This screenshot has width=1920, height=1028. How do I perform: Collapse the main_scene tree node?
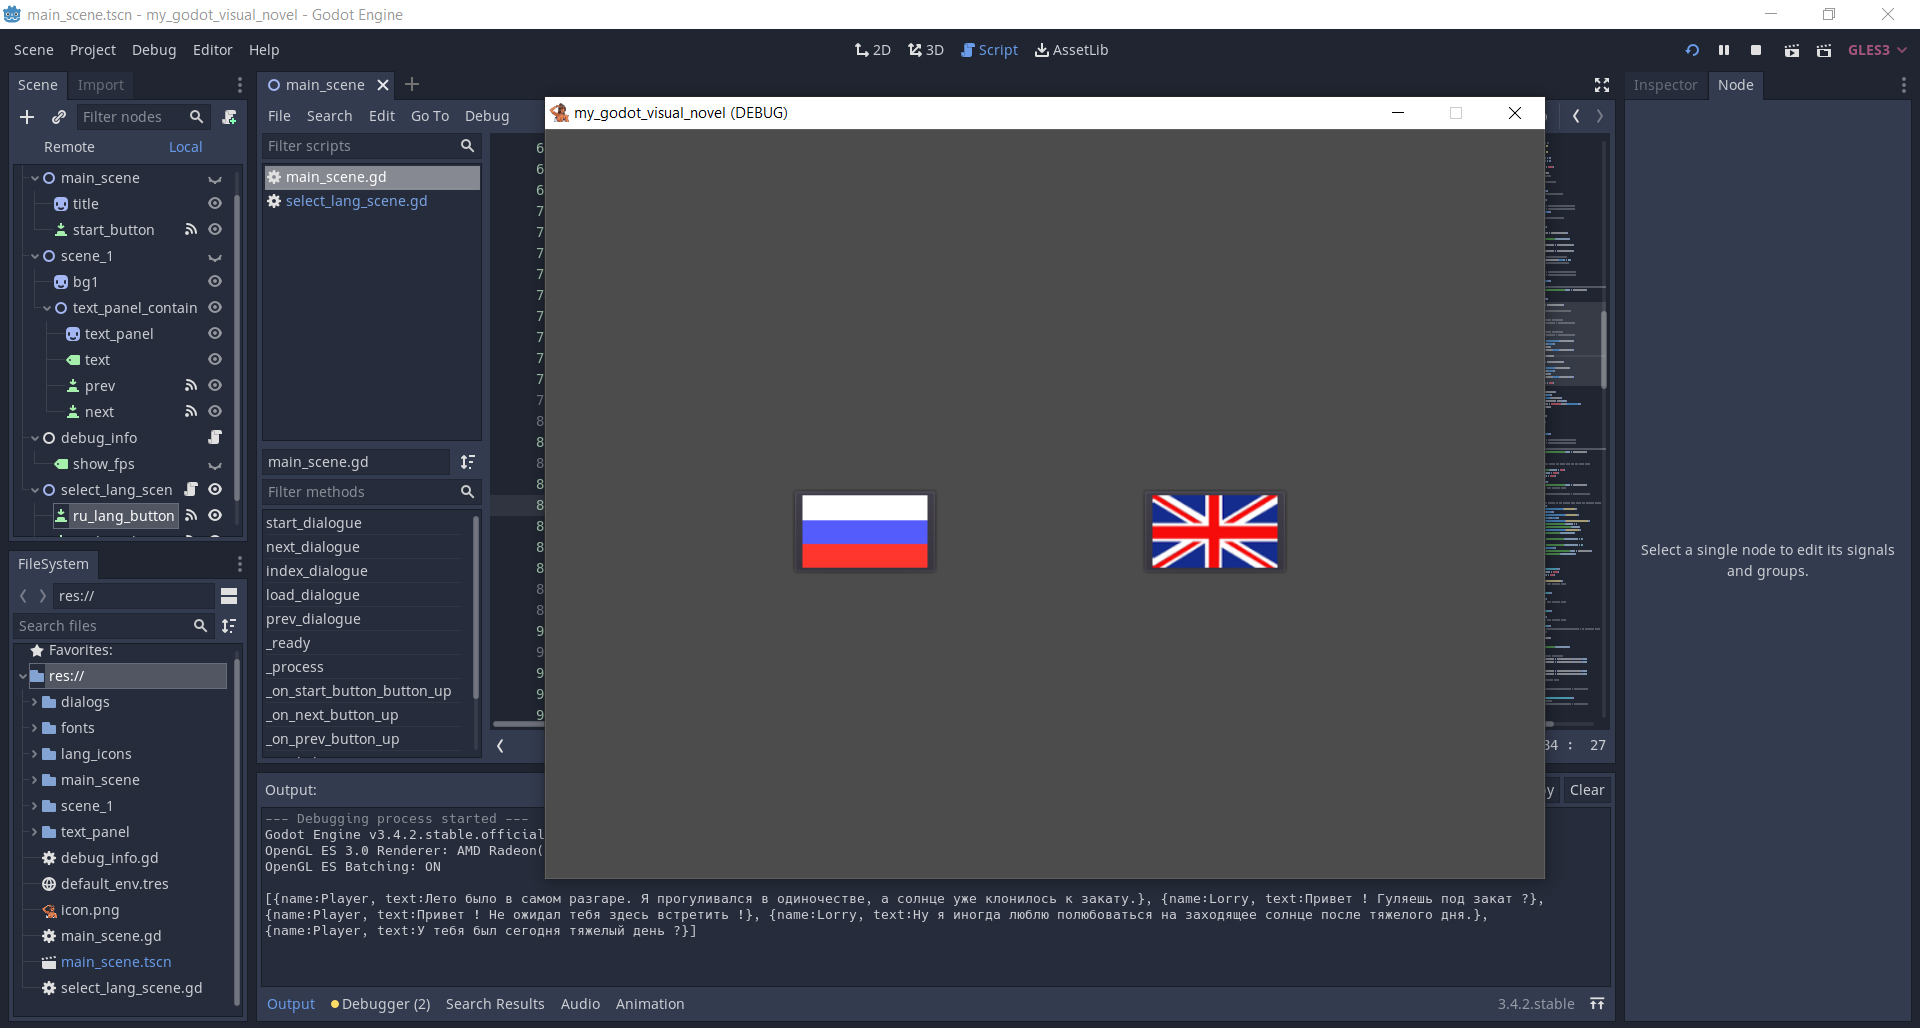pos(35,178)
